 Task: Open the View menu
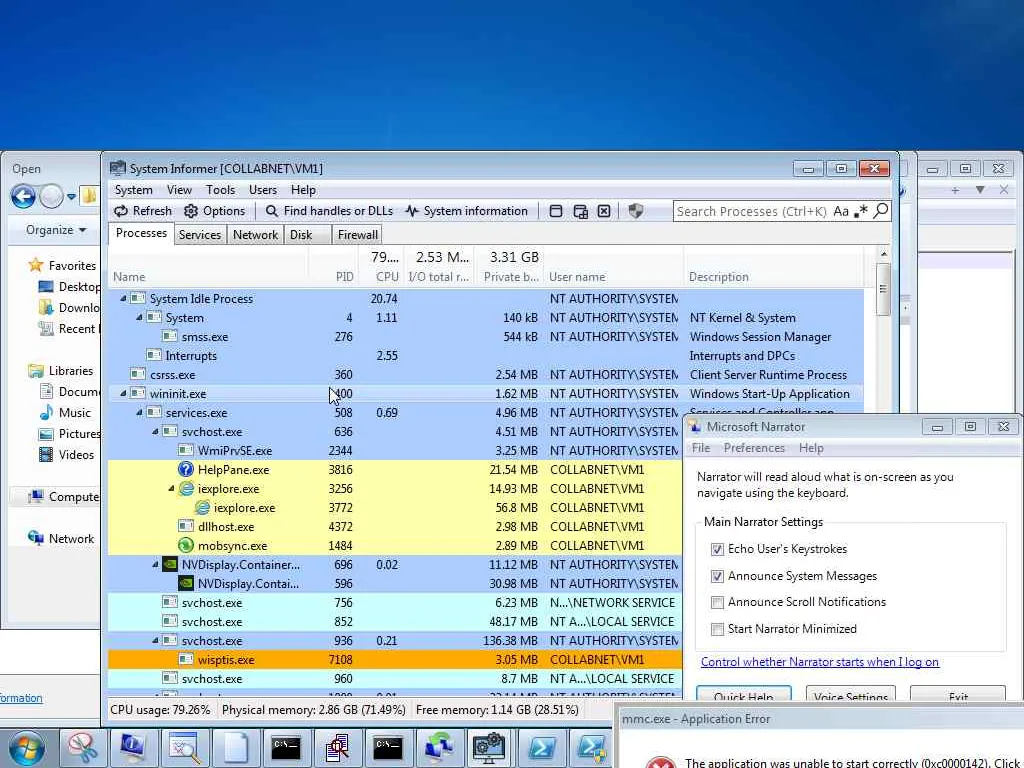pyautogui.click(x=179, y=190)
